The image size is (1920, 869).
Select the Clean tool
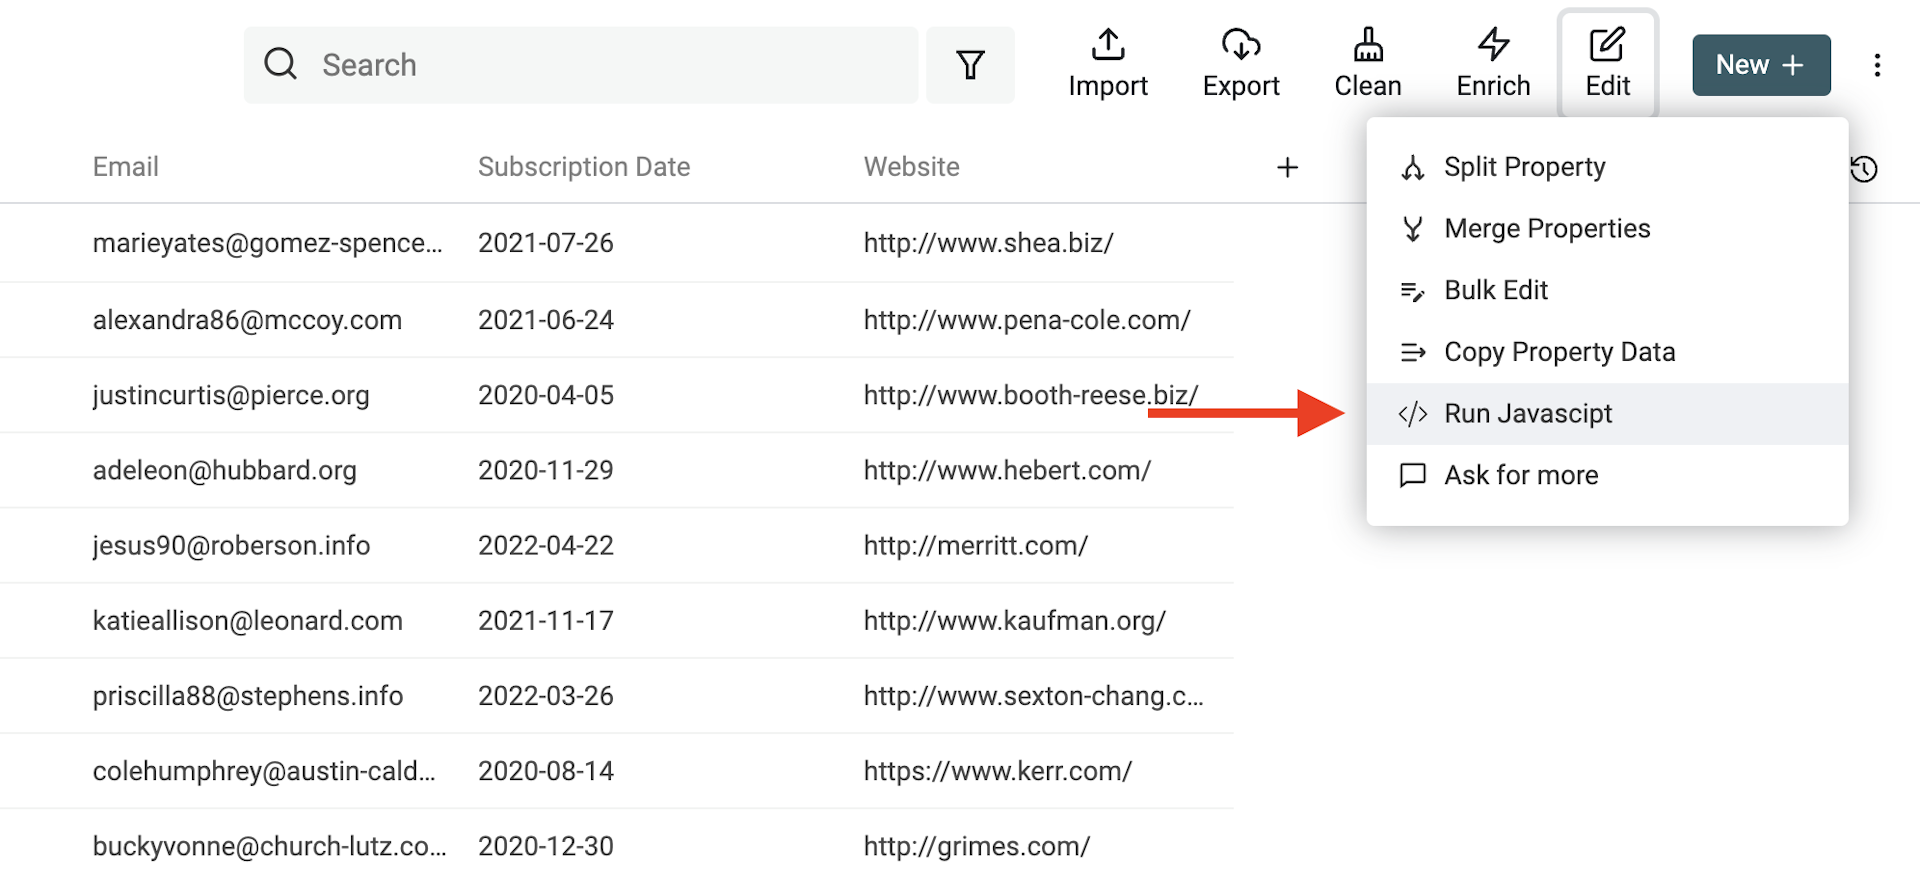tap(1367, 64)
